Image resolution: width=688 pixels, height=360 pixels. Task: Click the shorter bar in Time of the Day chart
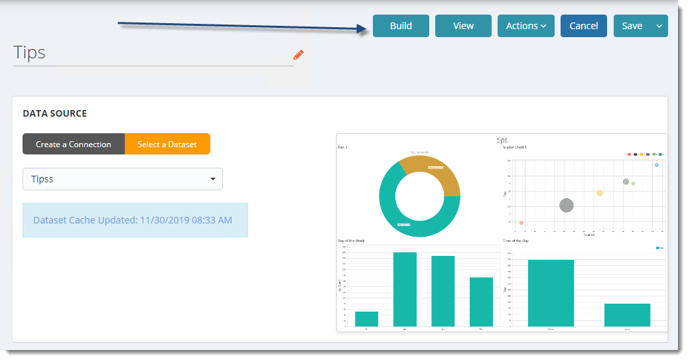[627, 315]
